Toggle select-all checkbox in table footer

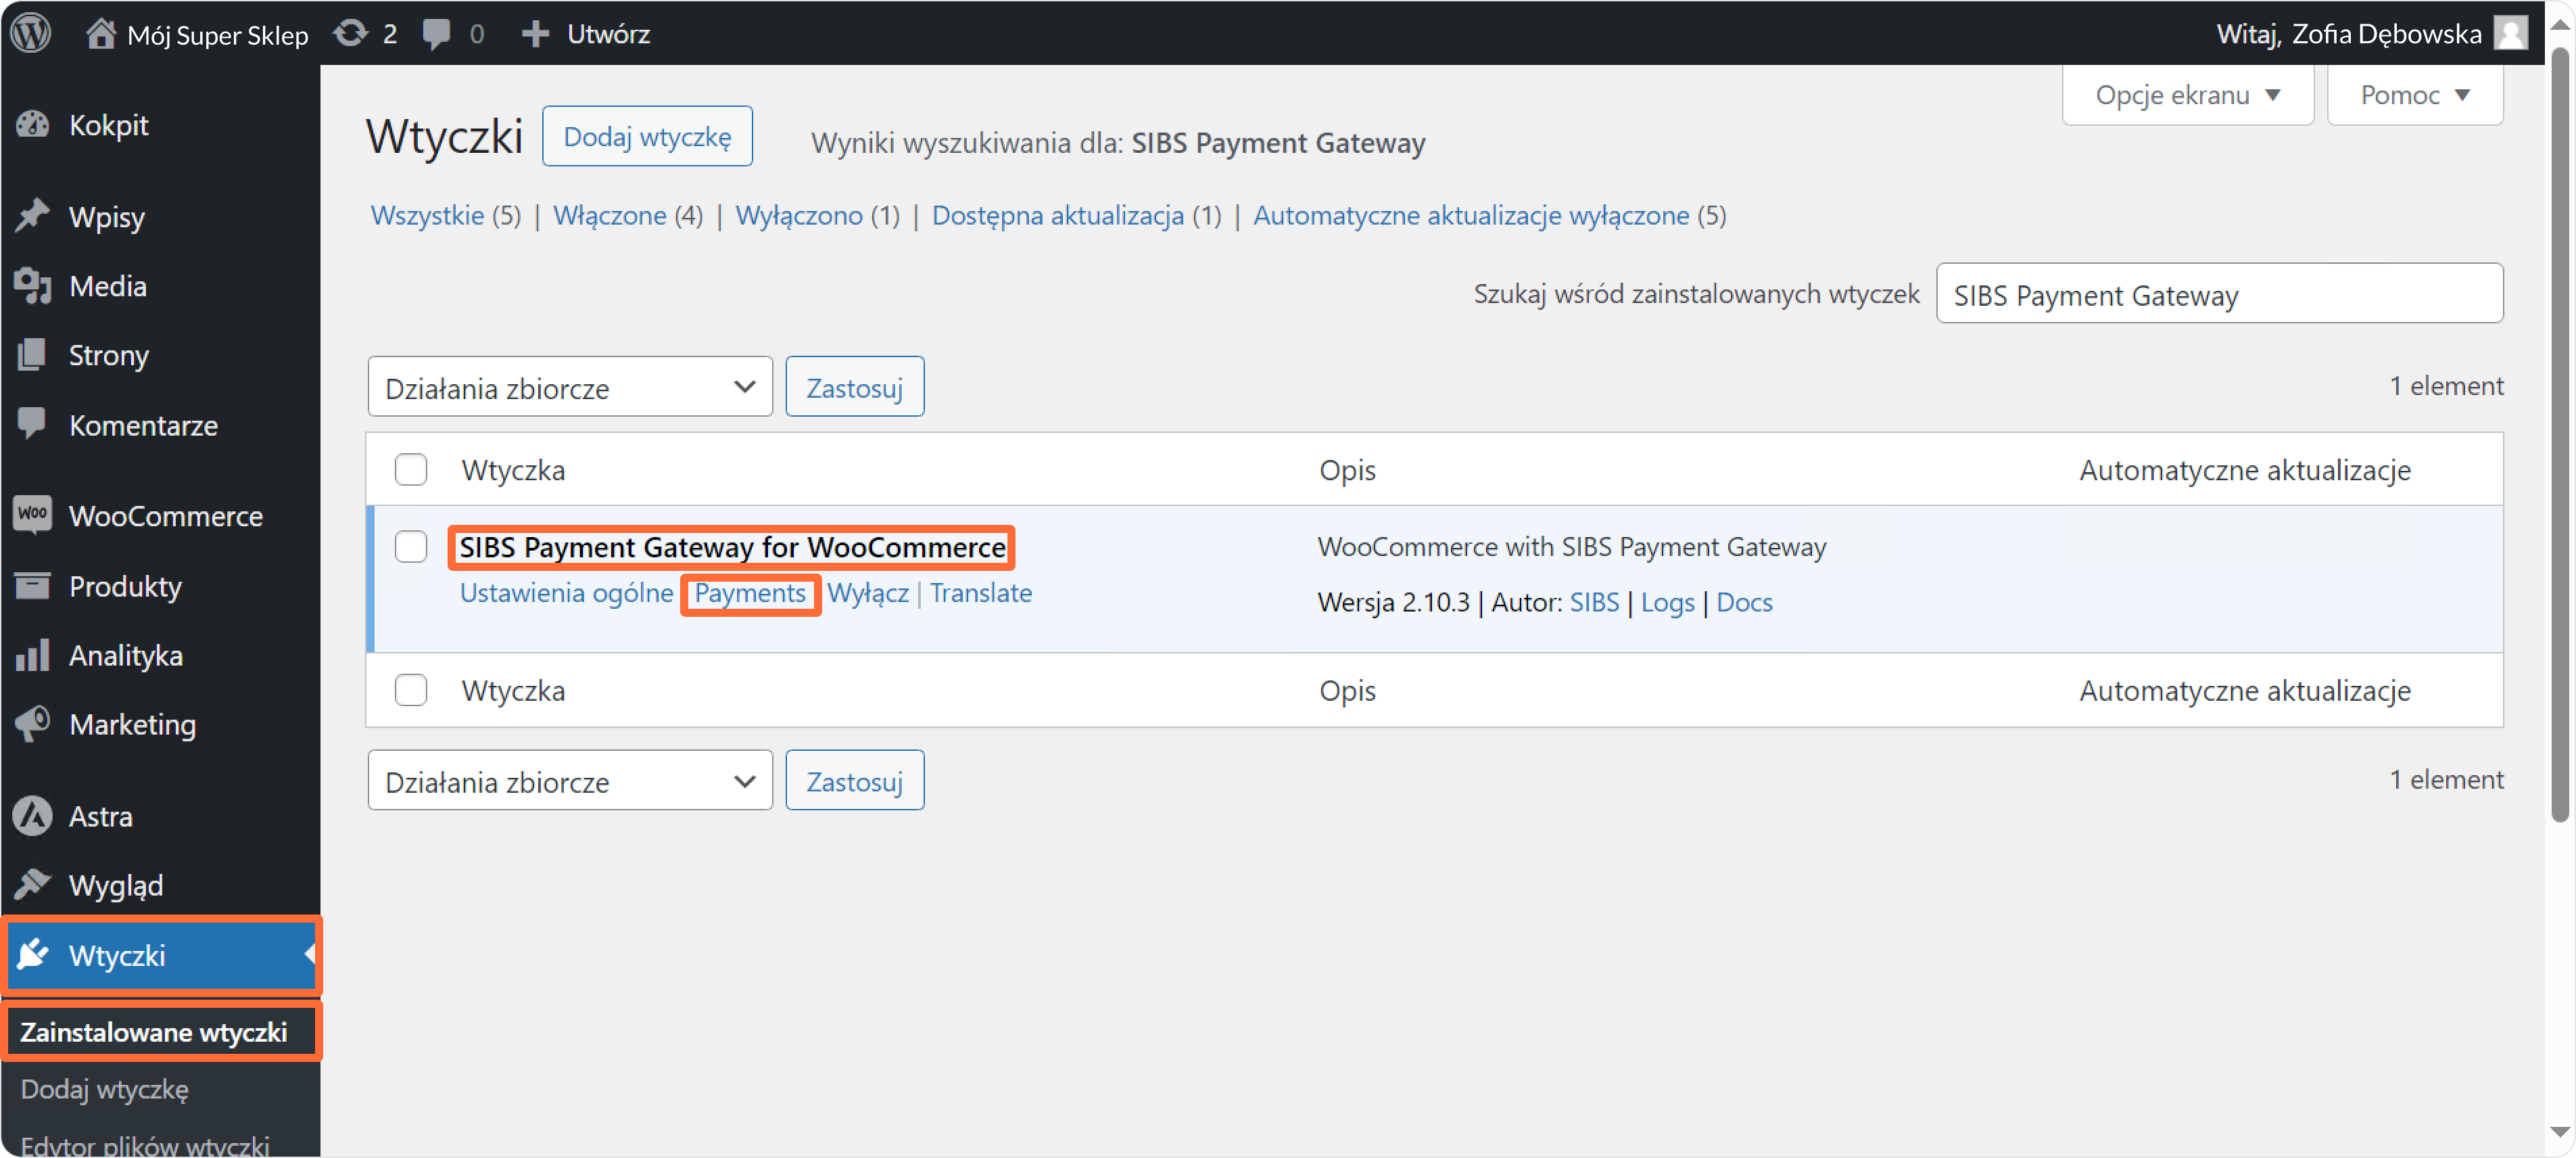click(411, 690)
